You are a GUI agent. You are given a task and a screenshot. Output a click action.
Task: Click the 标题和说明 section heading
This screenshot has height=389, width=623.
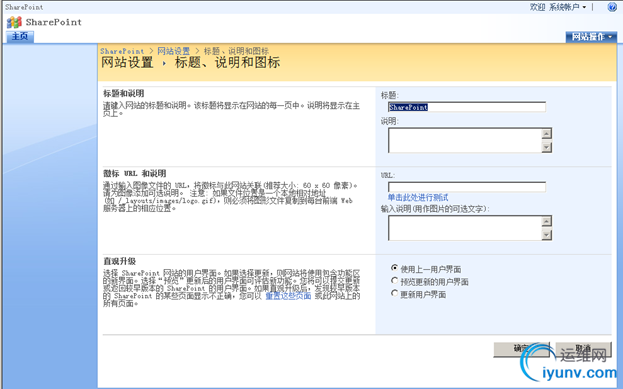pyautogui.click(x=124, y=93)
